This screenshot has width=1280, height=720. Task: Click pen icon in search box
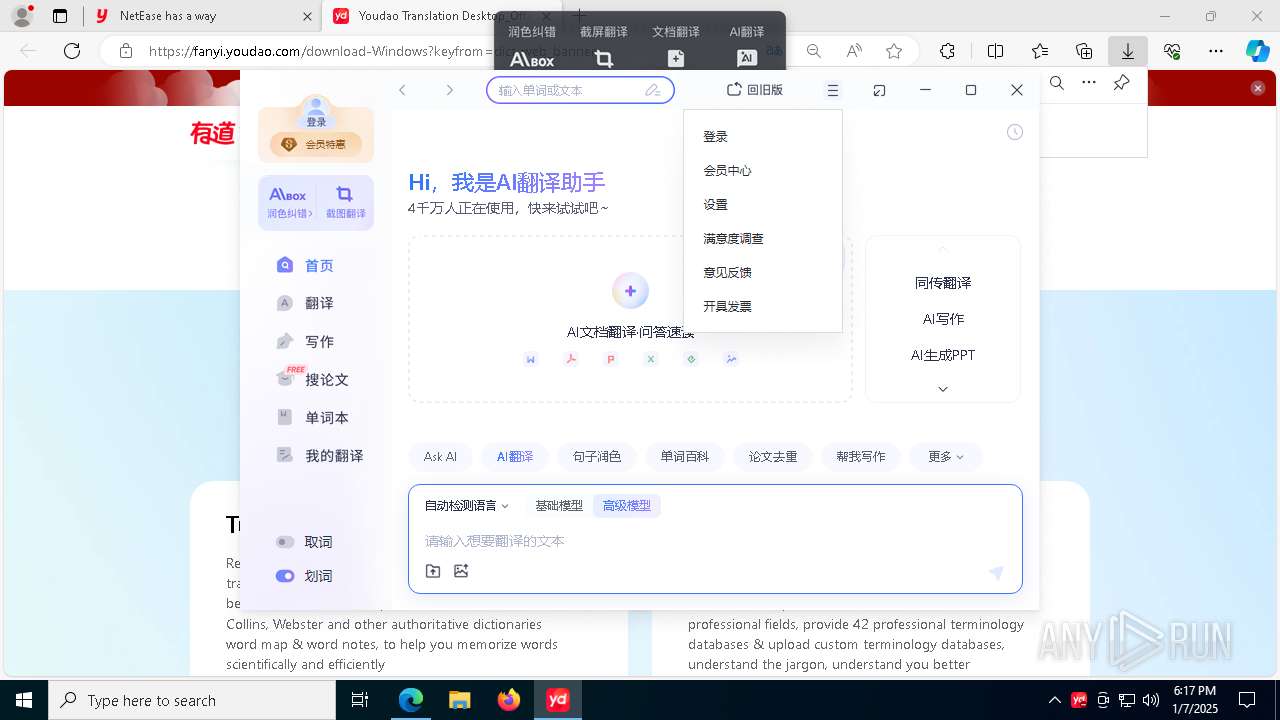pos(653,90)
